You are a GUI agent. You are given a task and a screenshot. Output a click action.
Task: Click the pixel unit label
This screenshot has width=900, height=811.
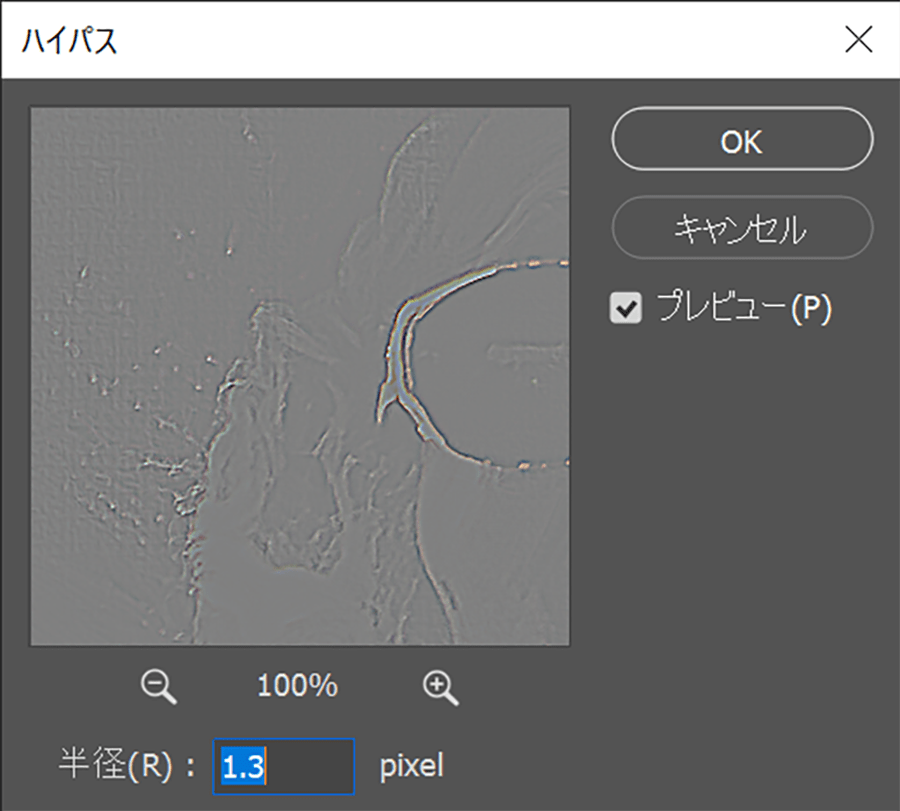pyautogui.click(x=412, y=766)
